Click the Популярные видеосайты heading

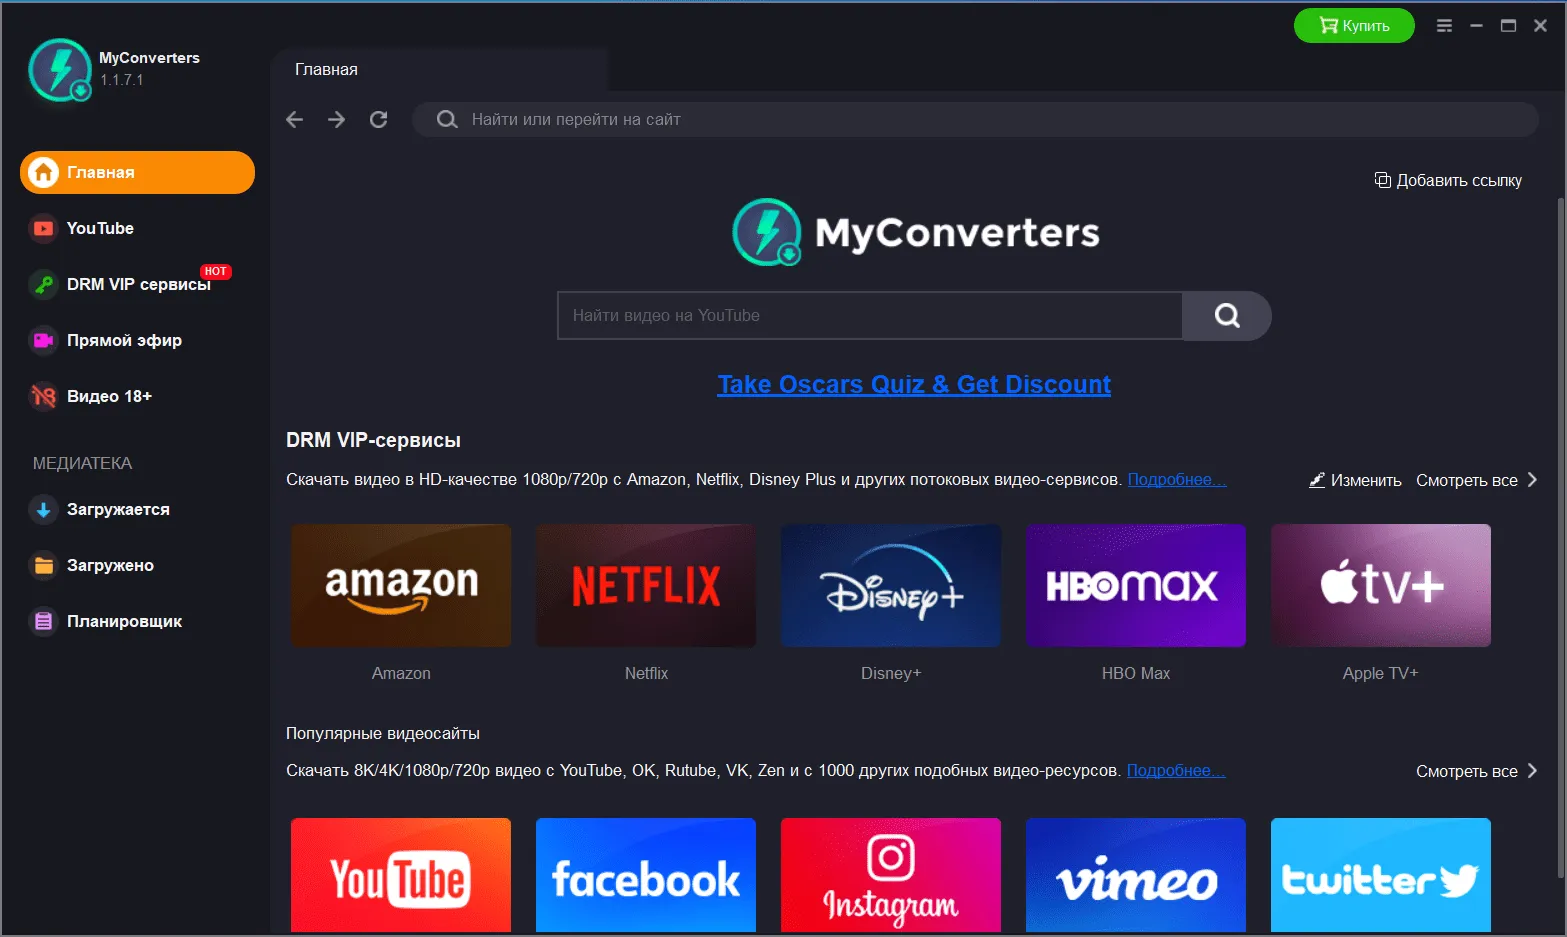pyautogui.click(x=383, y=733)
